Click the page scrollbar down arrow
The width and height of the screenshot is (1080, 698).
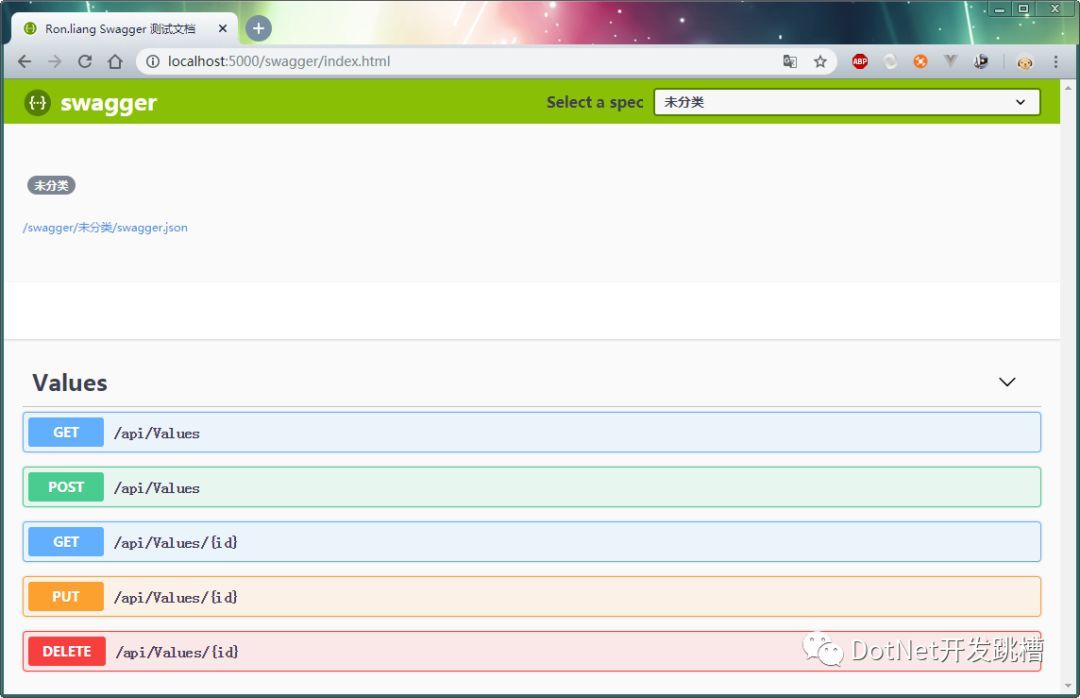1068,686
